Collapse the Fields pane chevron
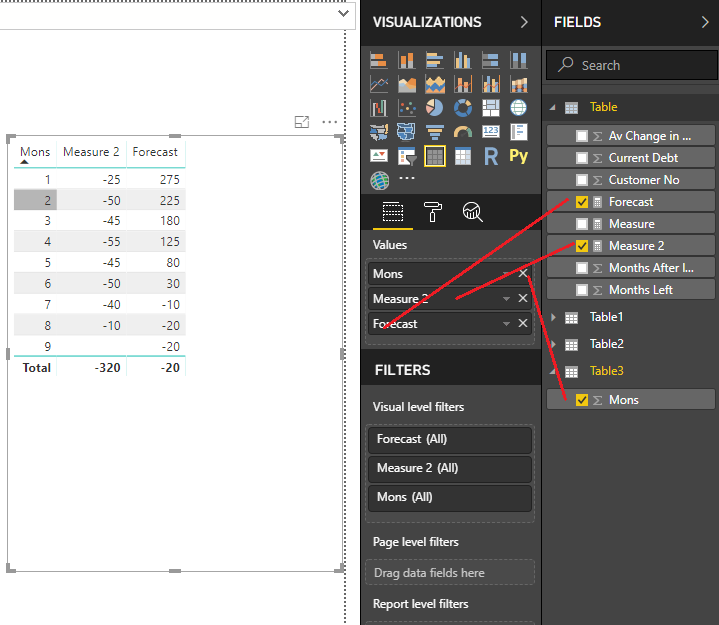 coord(705,22)
